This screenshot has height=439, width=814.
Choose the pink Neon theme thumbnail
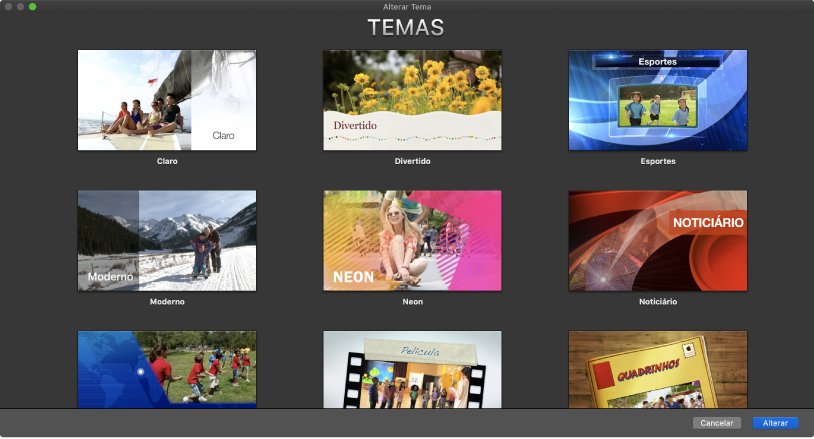point(412,241)
